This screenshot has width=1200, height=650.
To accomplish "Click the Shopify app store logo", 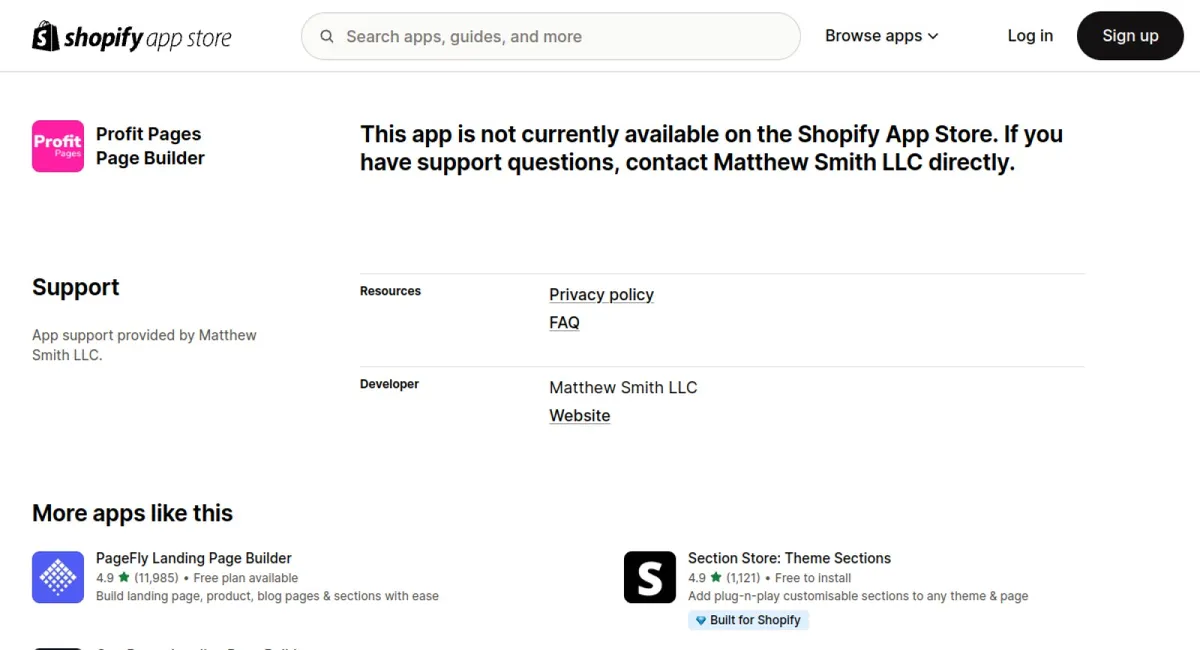I will [x=132, y=37].
